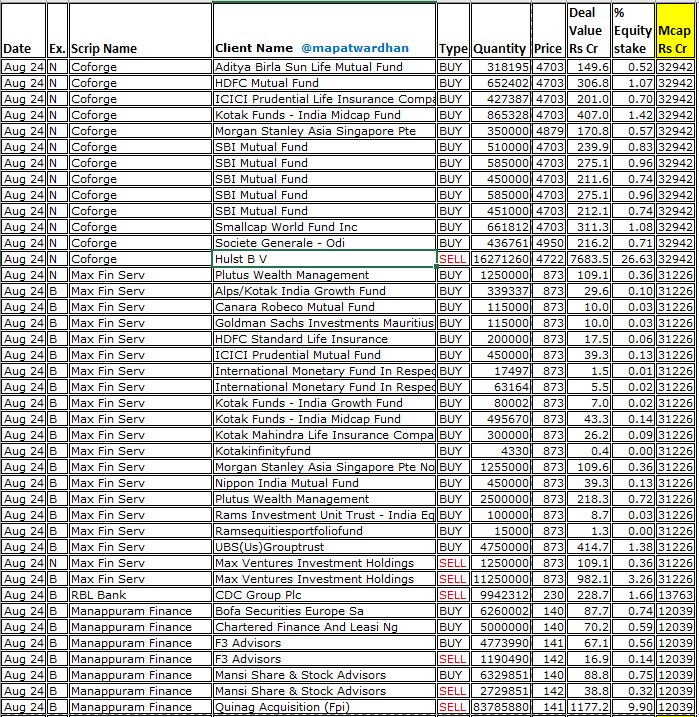Click equity stake 1.42 cell
Viewport: 699px width, 717px height.
(x=633, y=115)
